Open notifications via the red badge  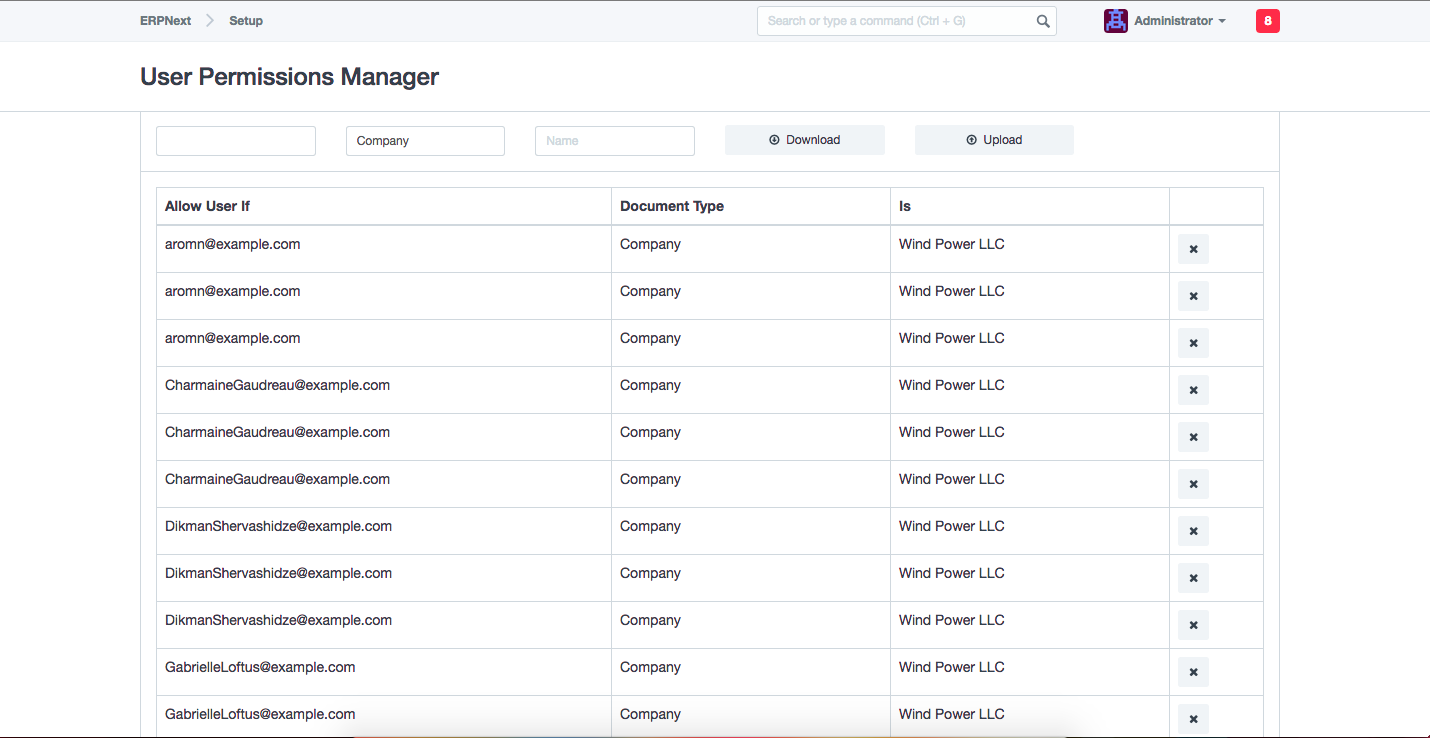[1267, 20]
